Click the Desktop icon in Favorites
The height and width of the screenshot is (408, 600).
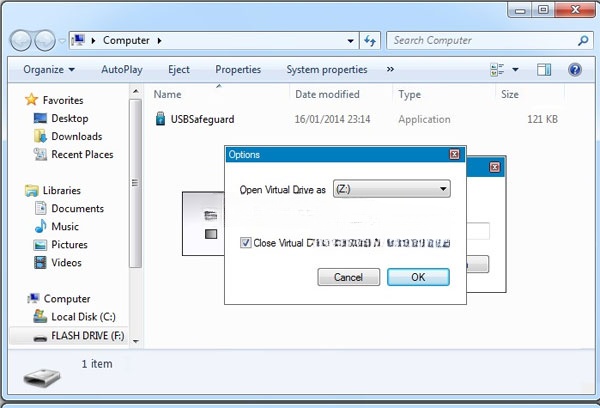coord(40,118)
